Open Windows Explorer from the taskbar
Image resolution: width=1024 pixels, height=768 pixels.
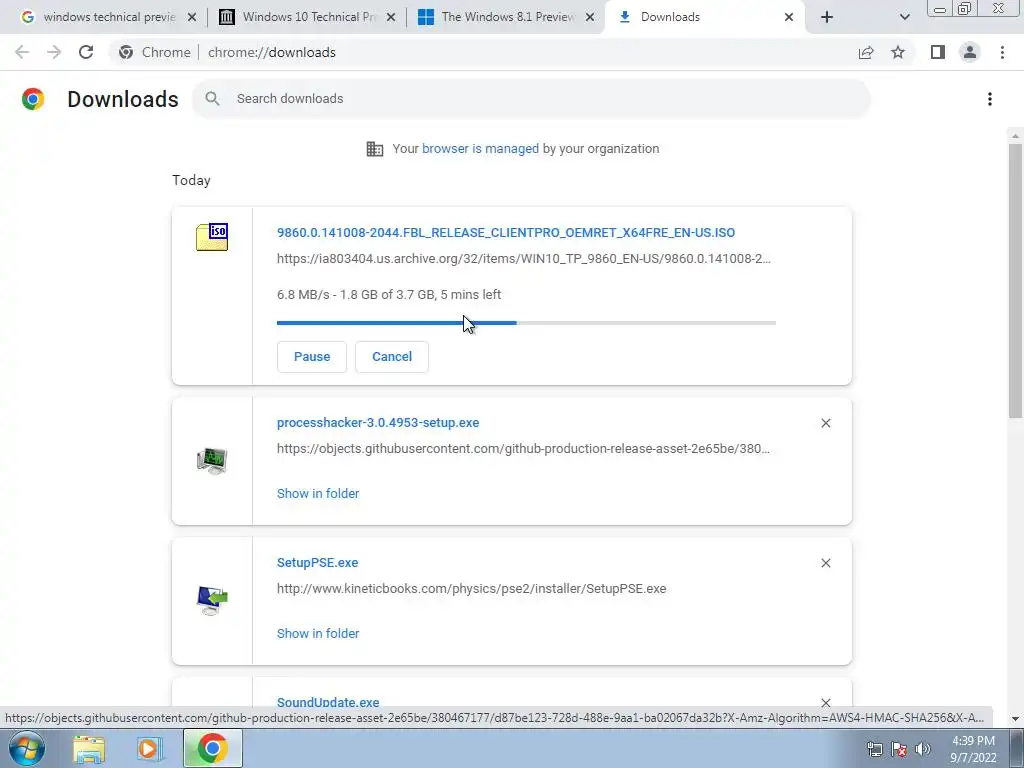[89, 750]
